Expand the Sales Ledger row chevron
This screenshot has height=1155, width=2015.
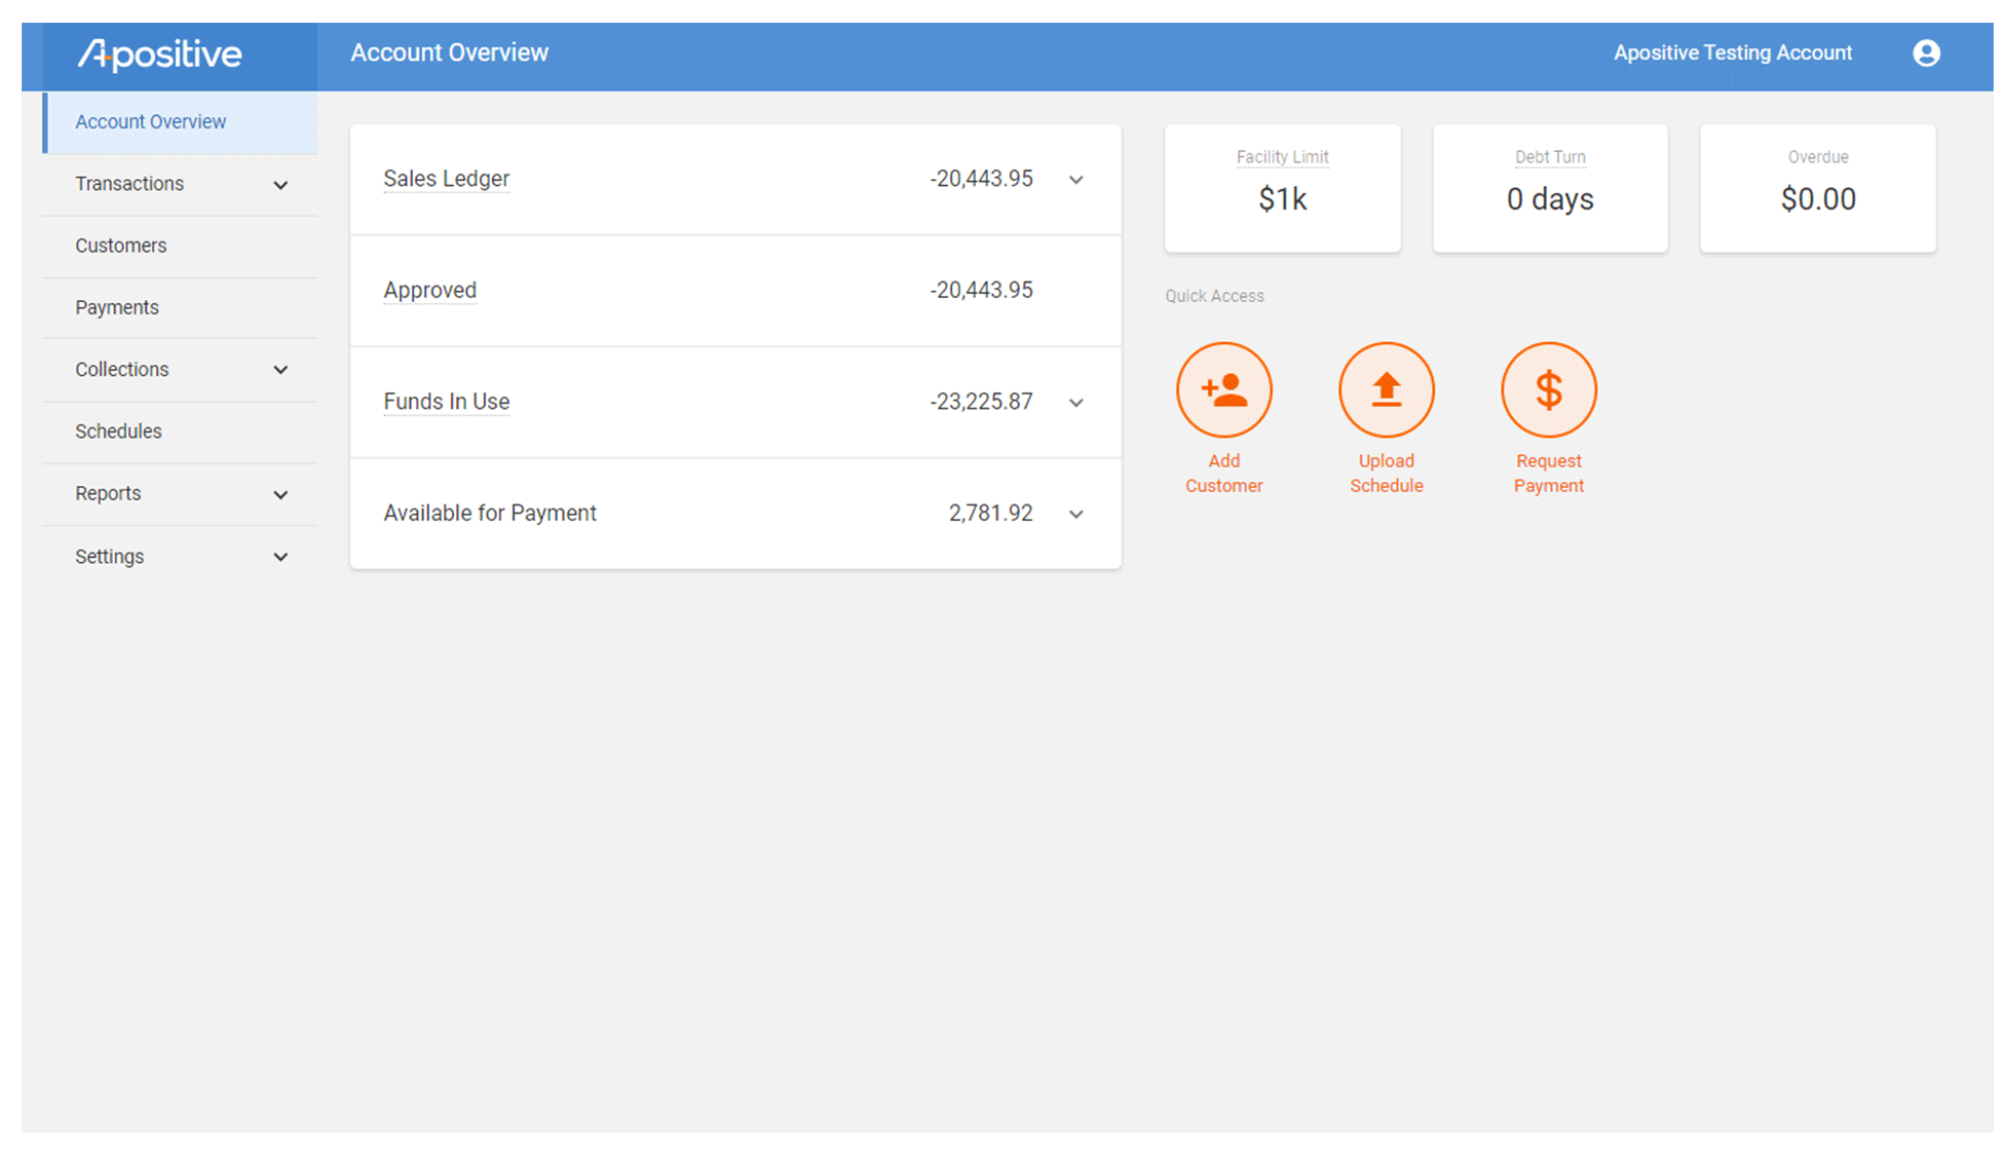pyautogui.click(x=1075, y=180)
